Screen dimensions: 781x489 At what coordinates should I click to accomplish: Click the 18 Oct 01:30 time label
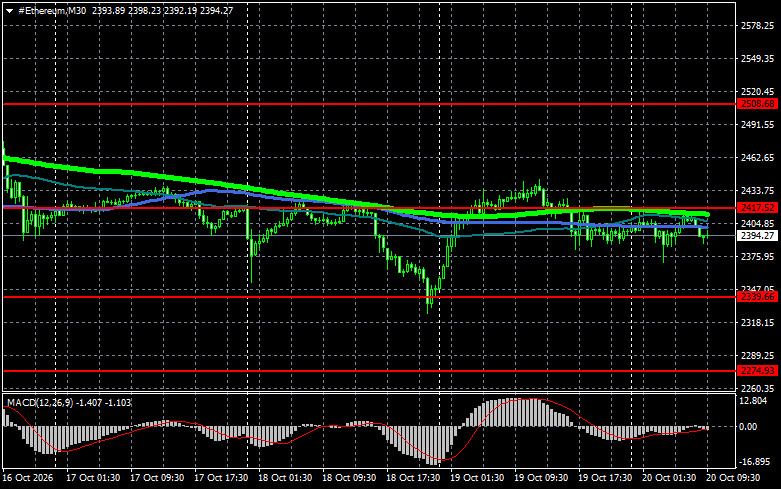[285, 478]
